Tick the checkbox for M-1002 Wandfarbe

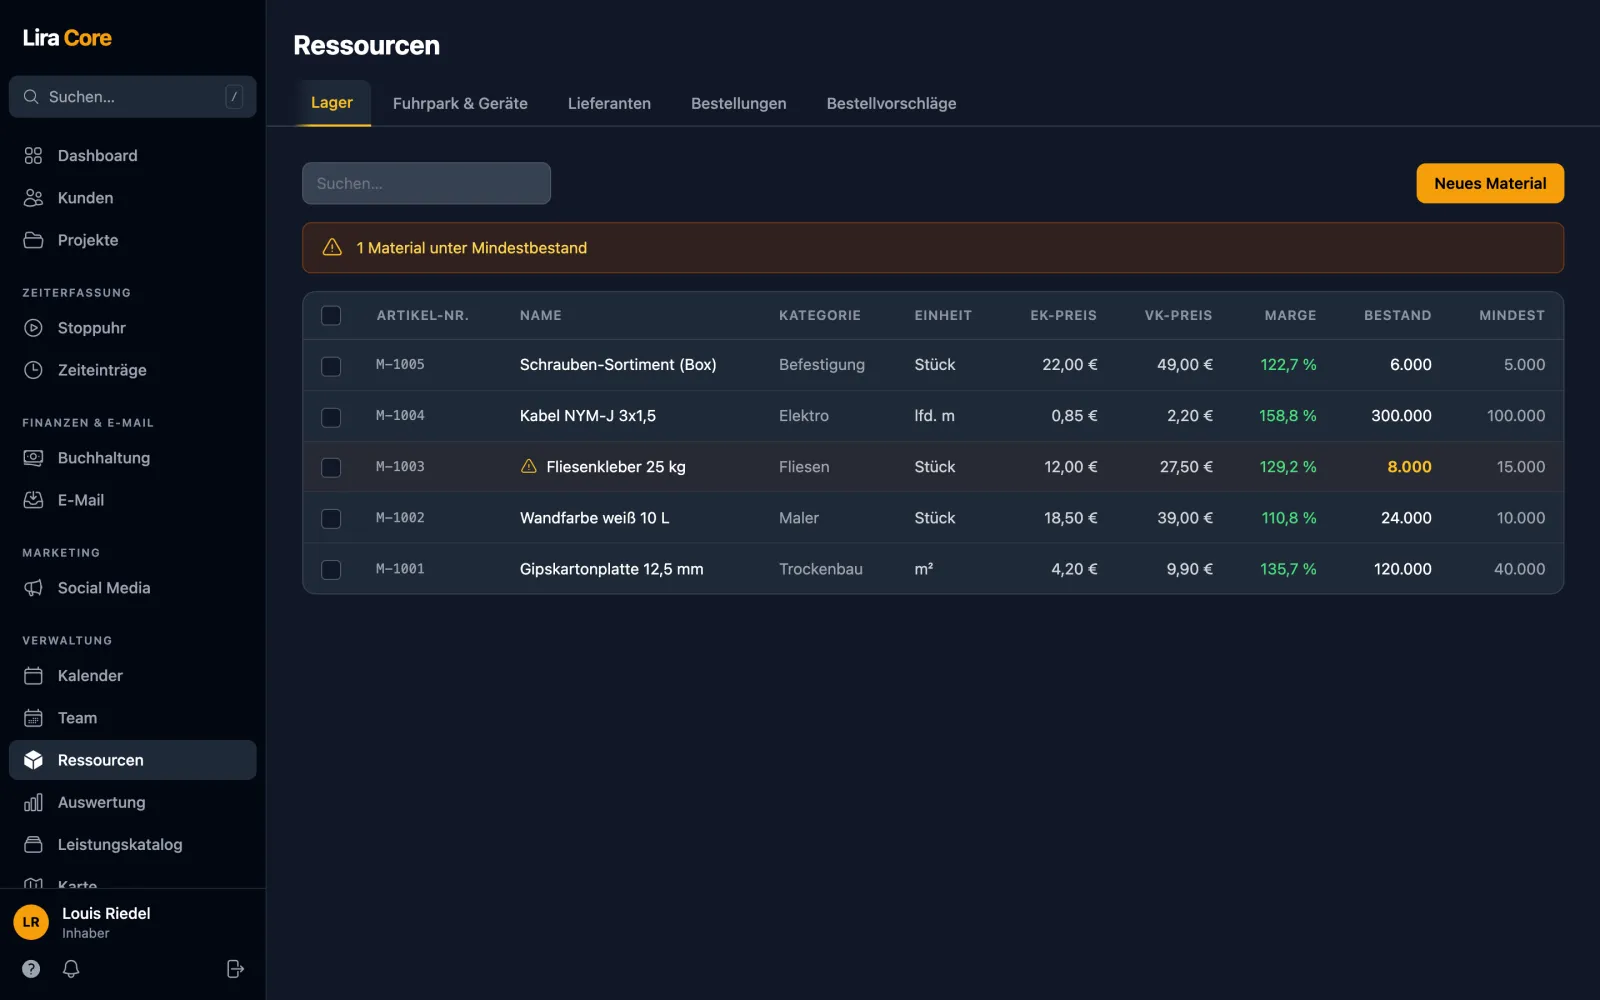coord(331,519)
